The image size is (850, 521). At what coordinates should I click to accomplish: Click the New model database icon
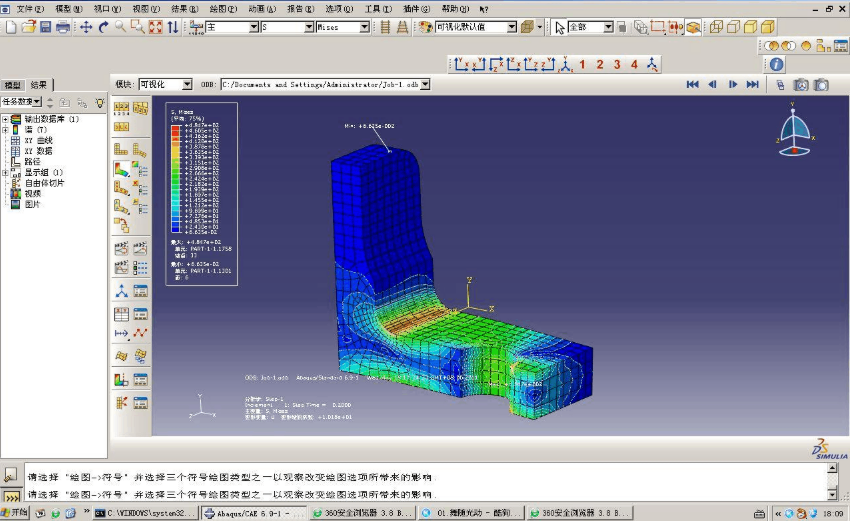tap(11, 27)
